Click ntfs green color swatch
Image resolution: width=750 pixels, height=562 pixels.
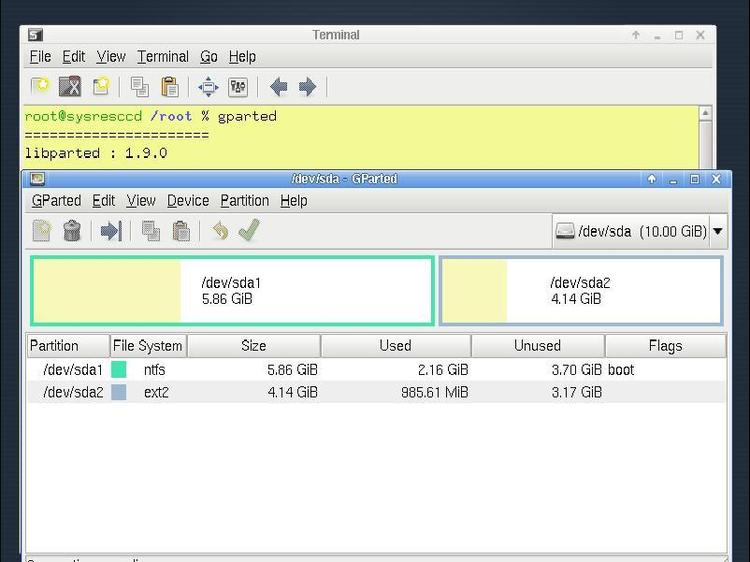click(119, 370)
